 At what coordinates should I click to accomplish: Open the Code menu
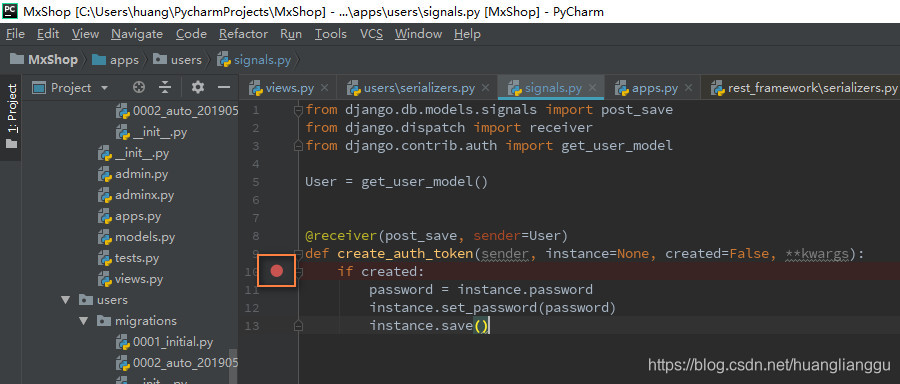[191, 34]
